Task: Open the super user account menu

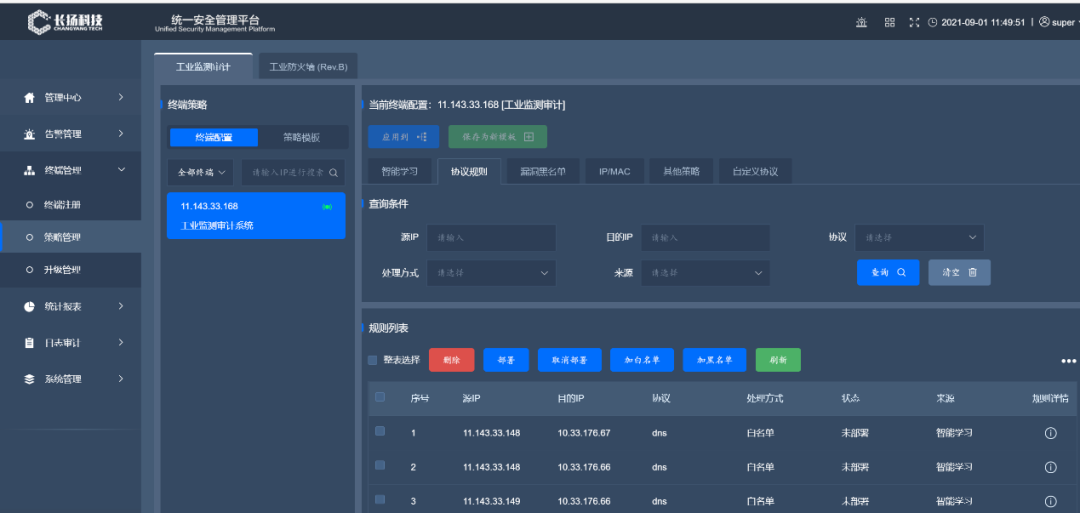Action: coord(1057,22)
